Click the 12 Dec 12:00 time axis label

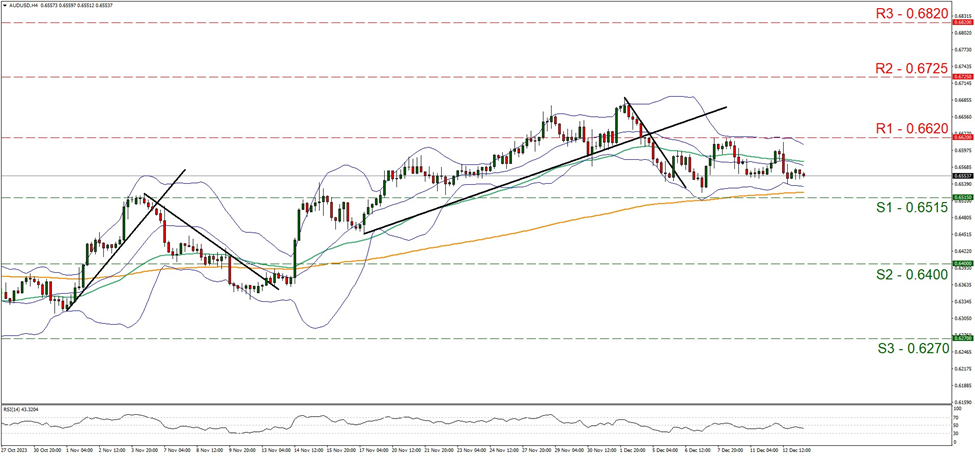tap(795, 451)
